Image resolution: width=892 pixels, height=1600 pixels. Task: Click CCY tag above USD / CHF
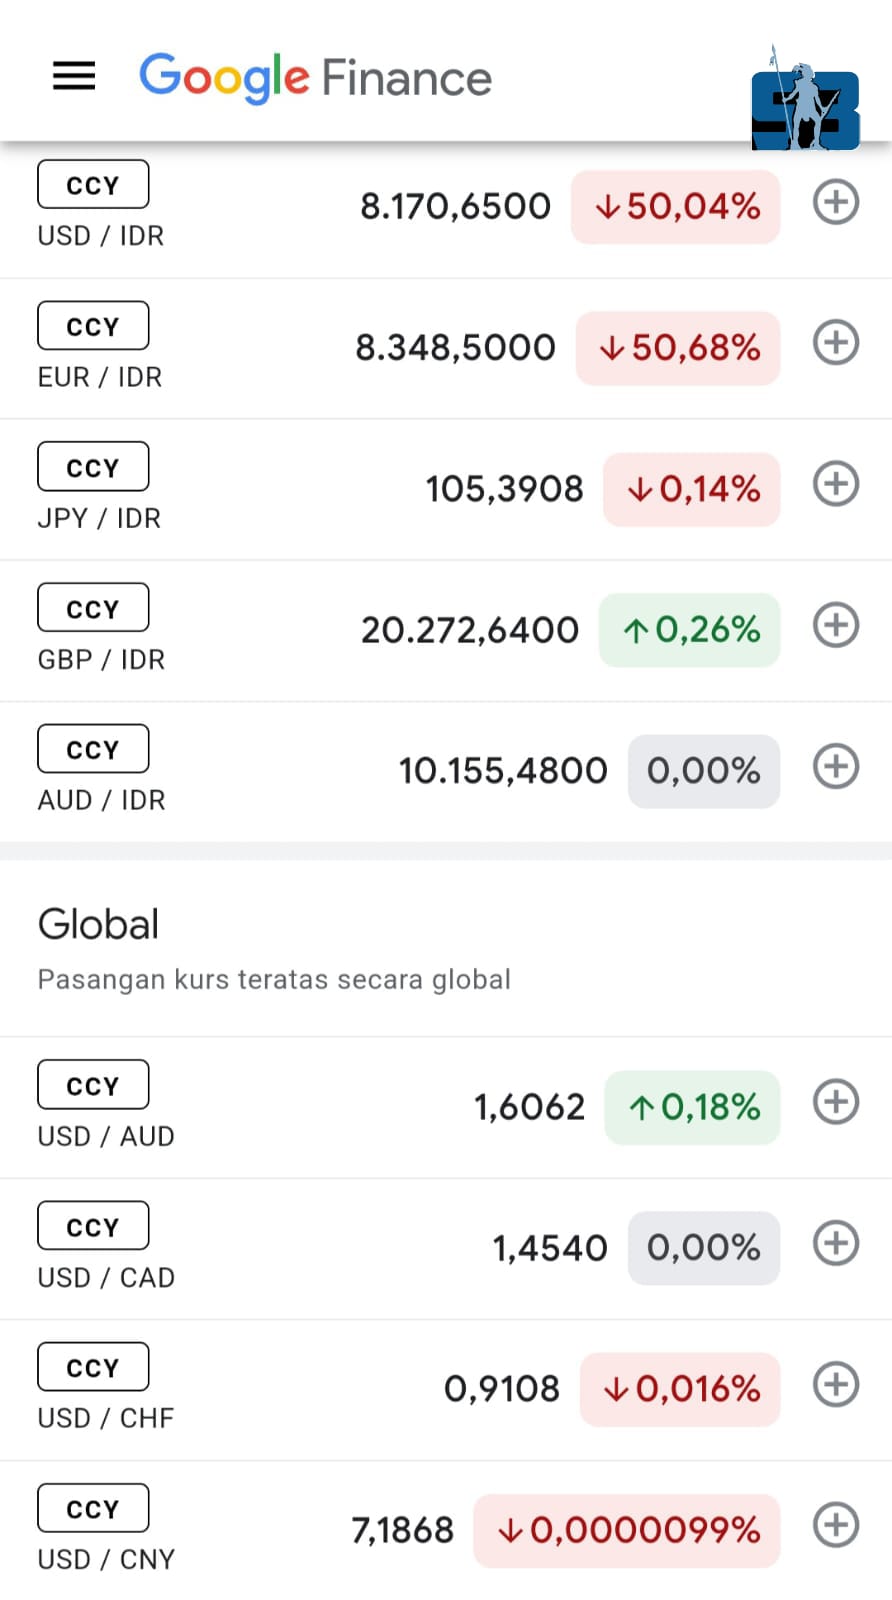pos(93,1367)
